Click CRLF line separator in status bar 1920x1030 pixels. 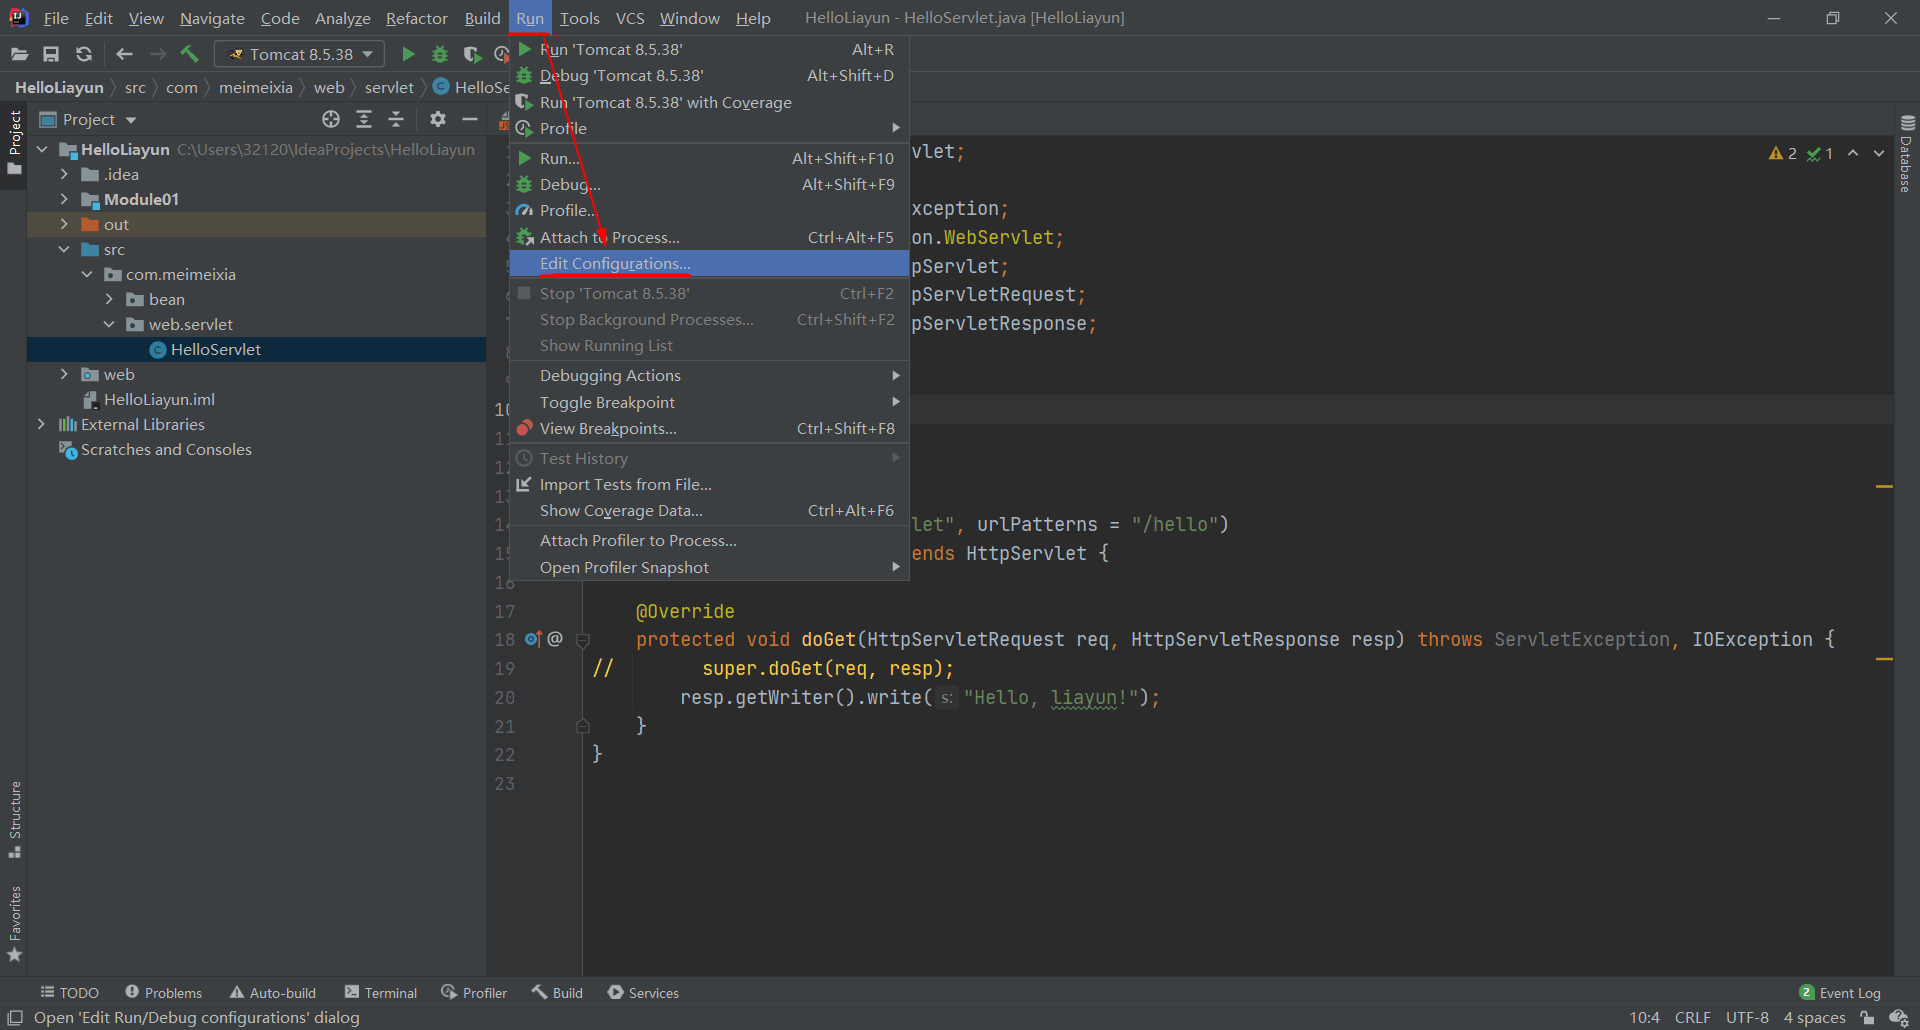pos(1692,1017)
